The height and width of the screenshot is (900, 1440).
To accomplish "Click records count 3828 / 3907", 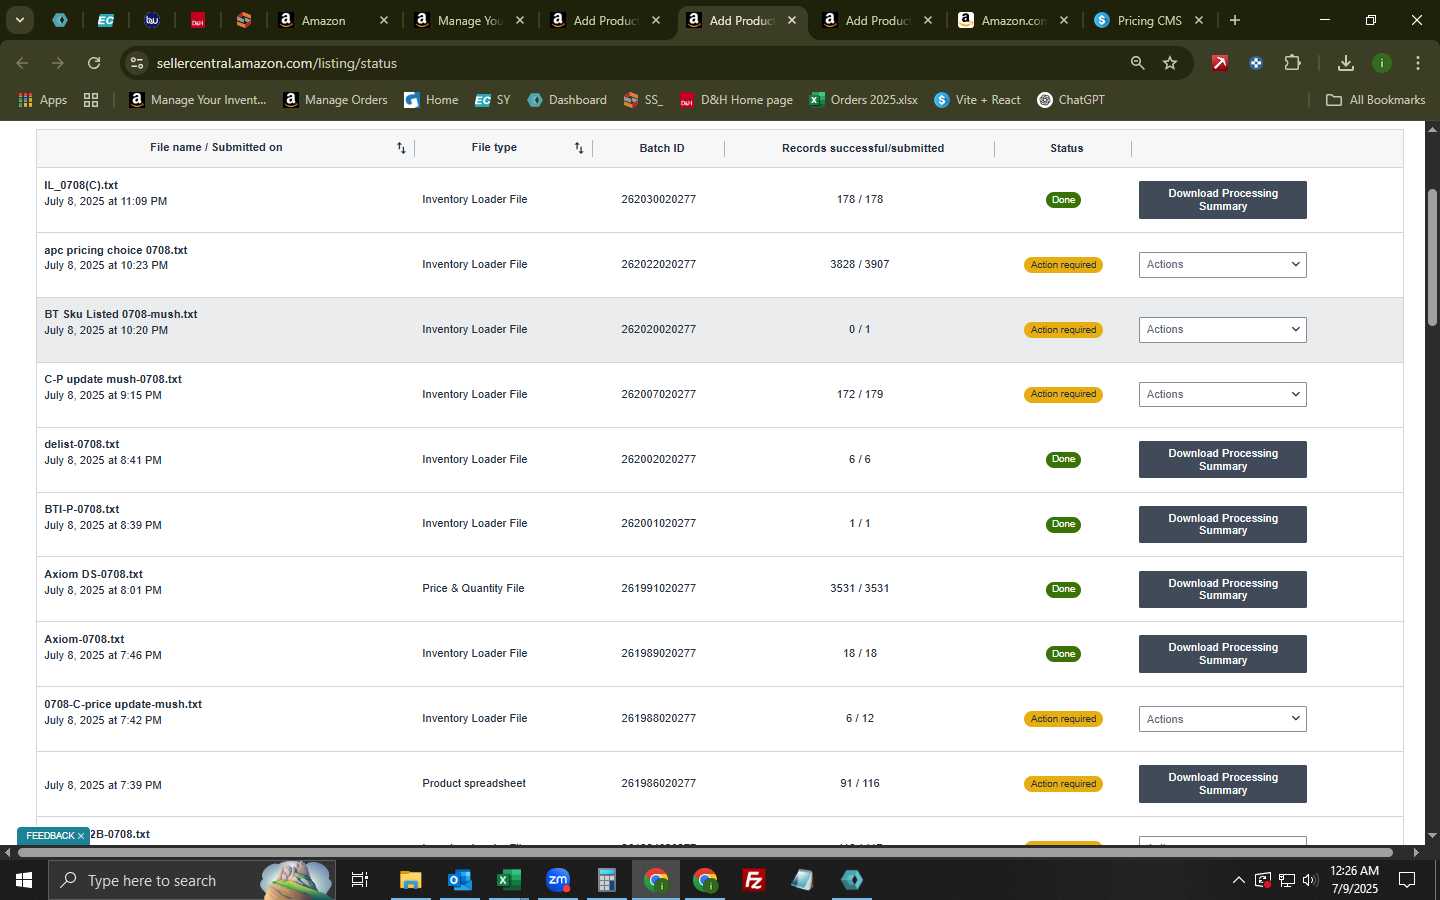I will tap(859, 265).
